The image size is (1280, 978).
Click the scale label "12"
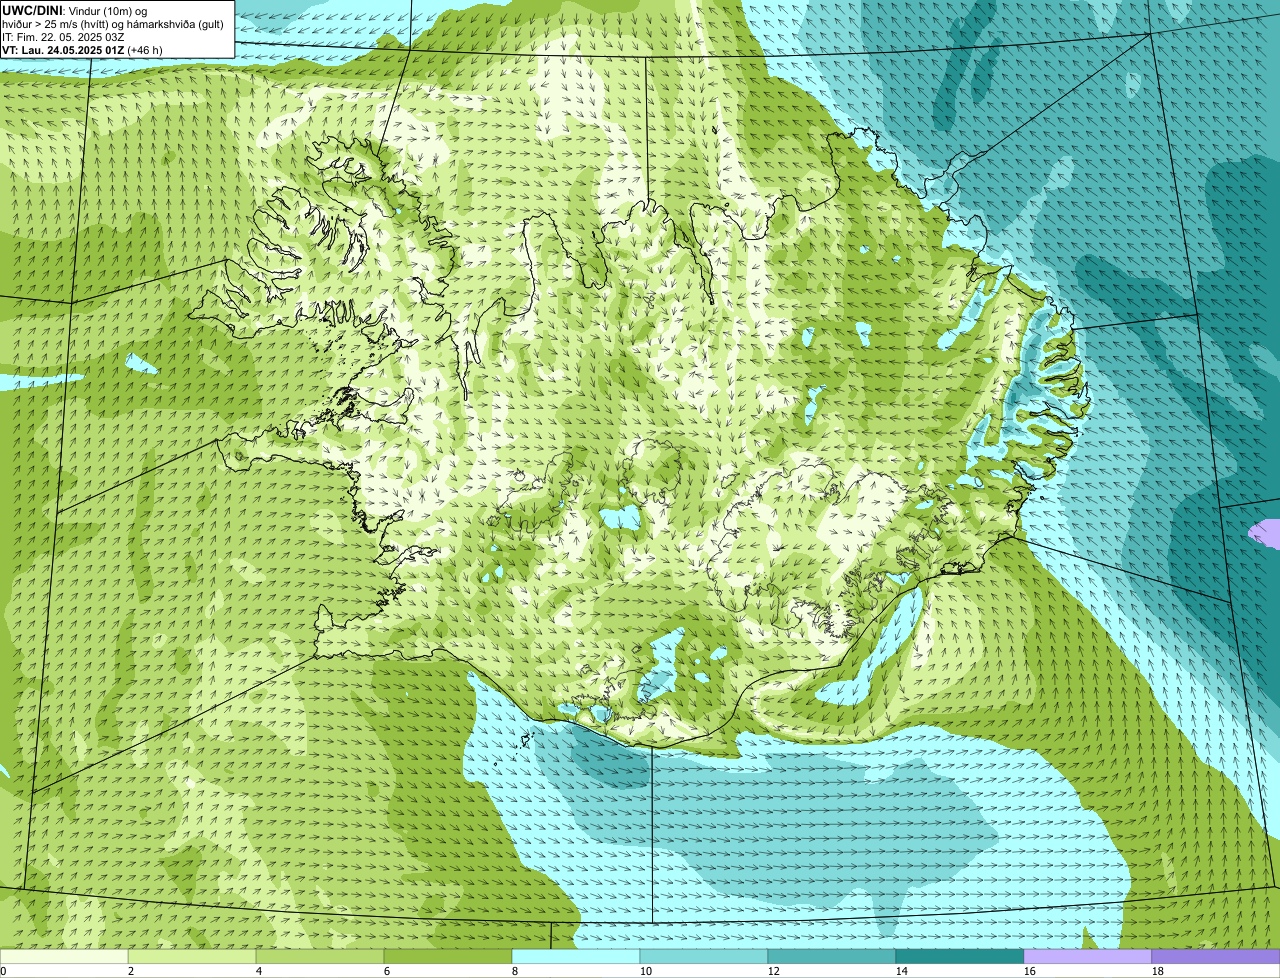click(x=774, y=971)
